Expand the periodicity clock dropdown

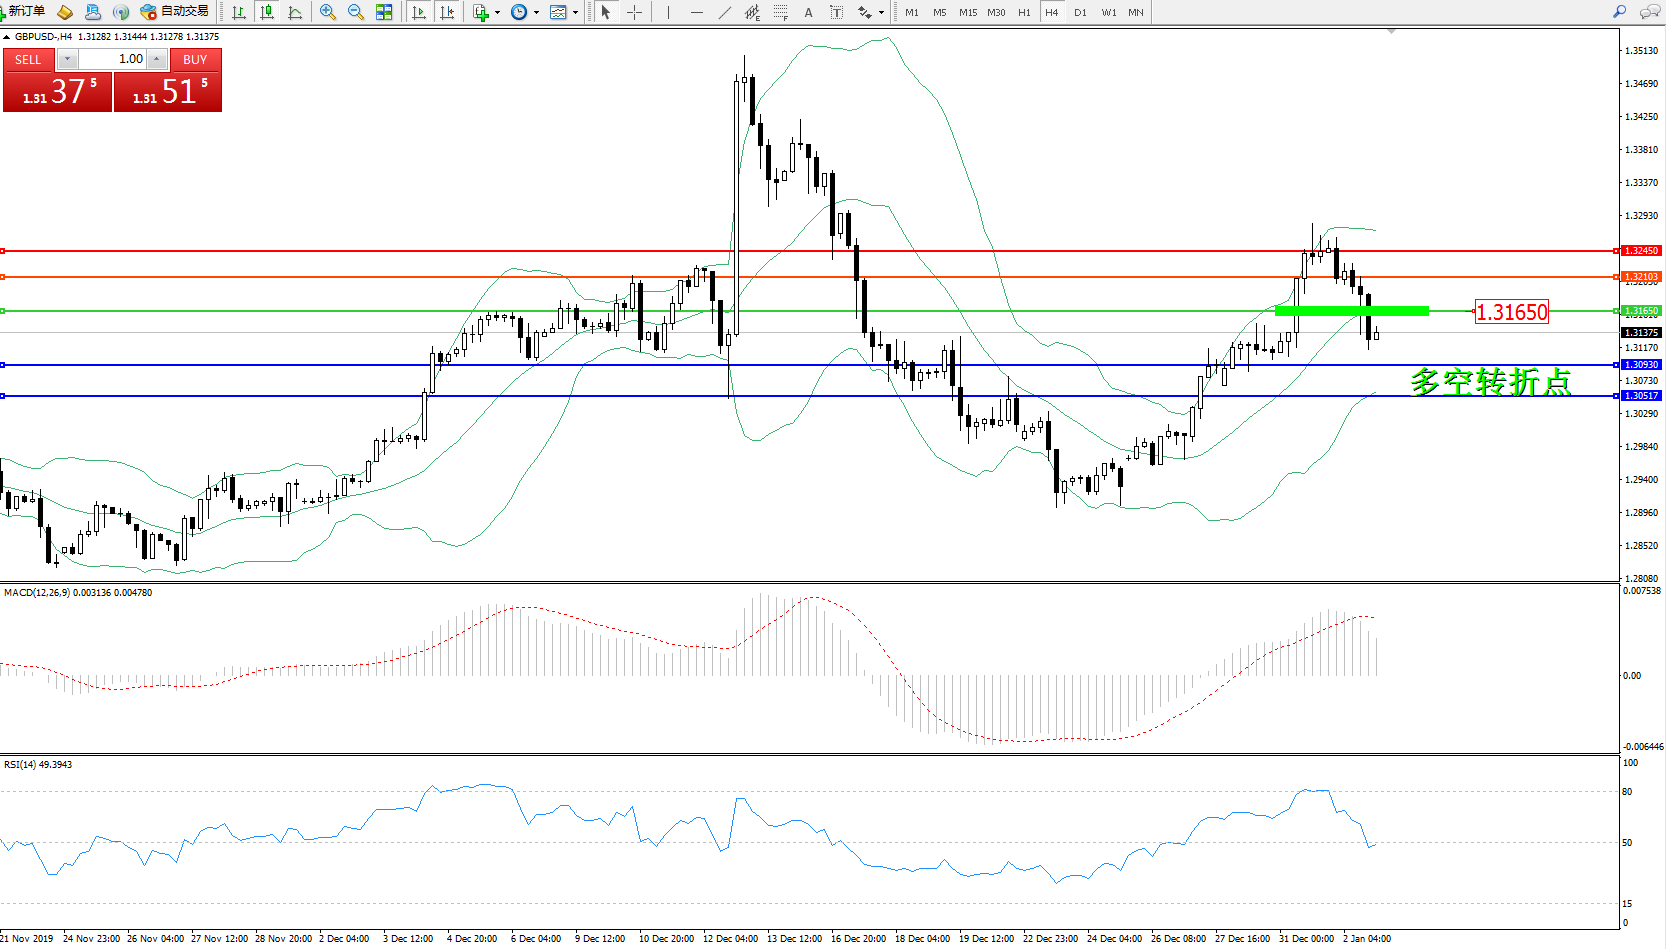[536, 13]
